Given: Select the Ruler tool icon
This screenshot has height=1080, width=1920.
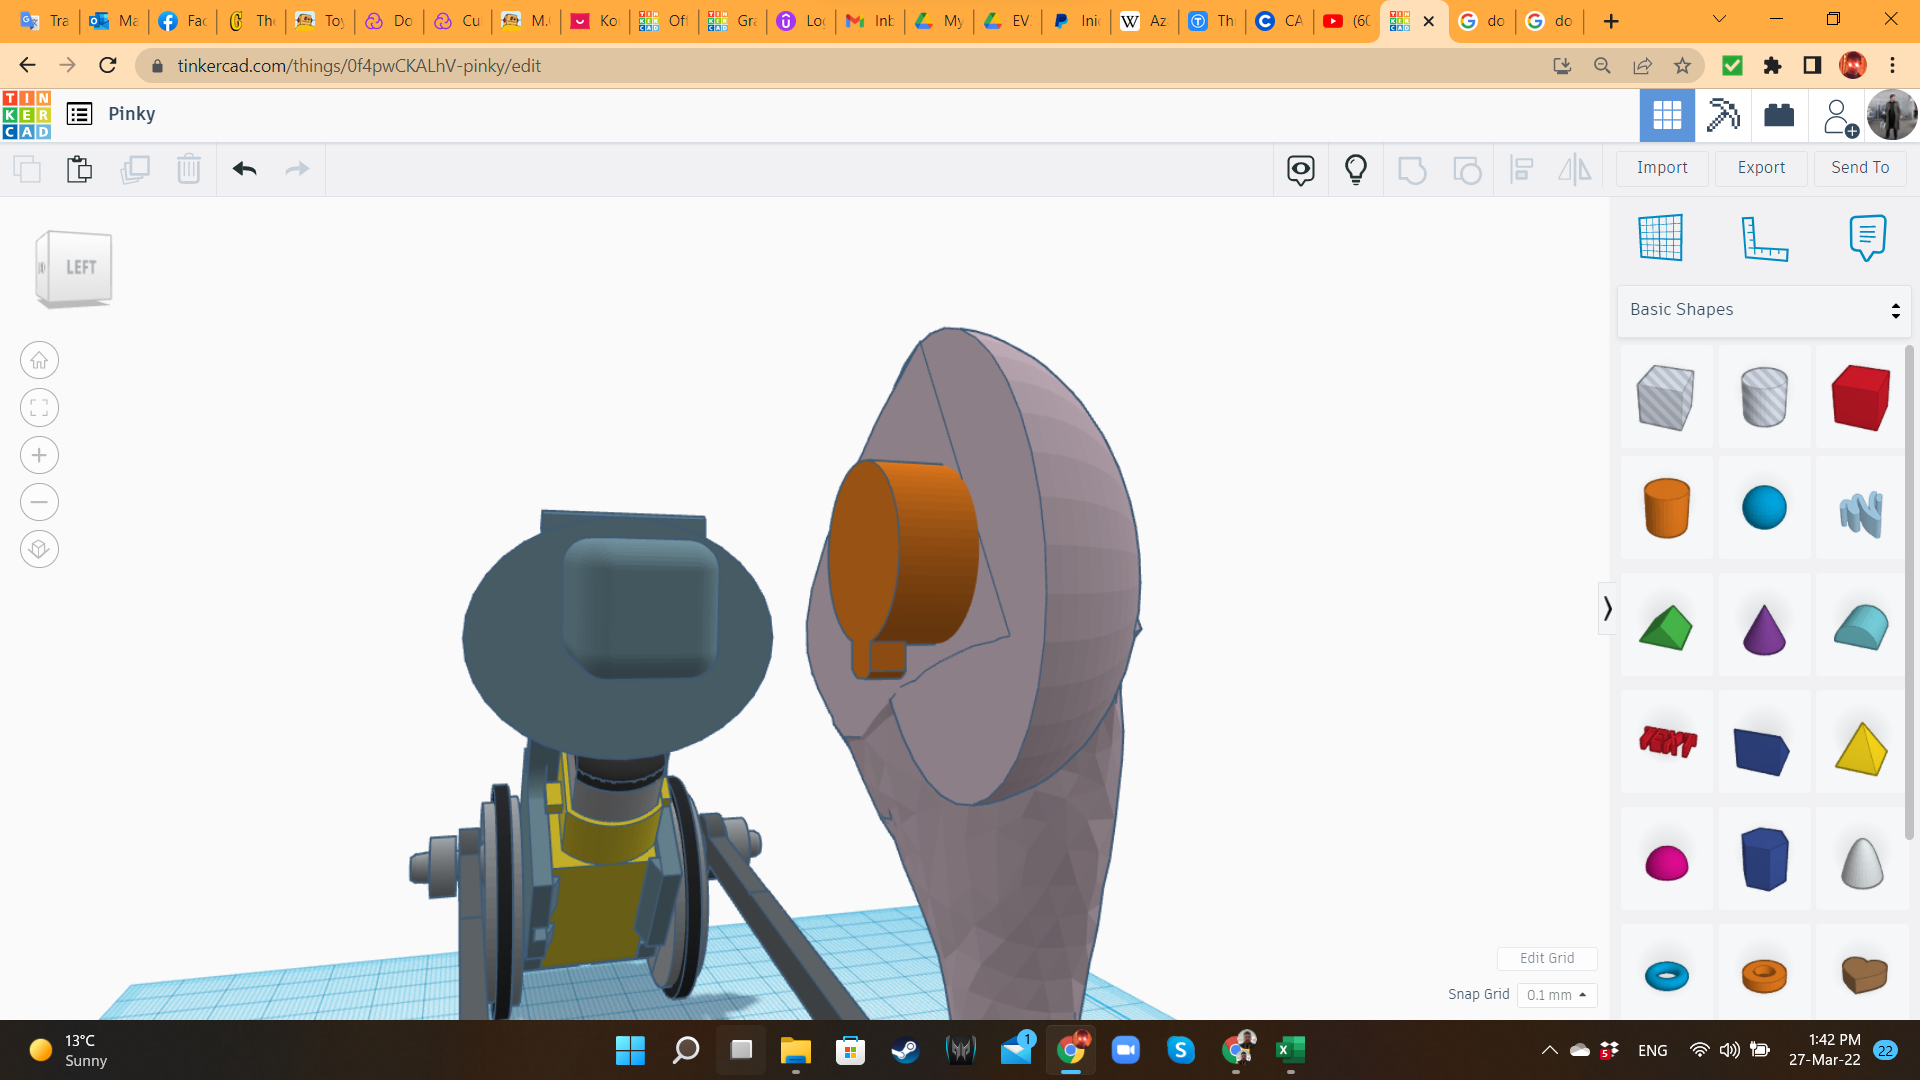Looking at the screenshot, I should [1764, 238].
